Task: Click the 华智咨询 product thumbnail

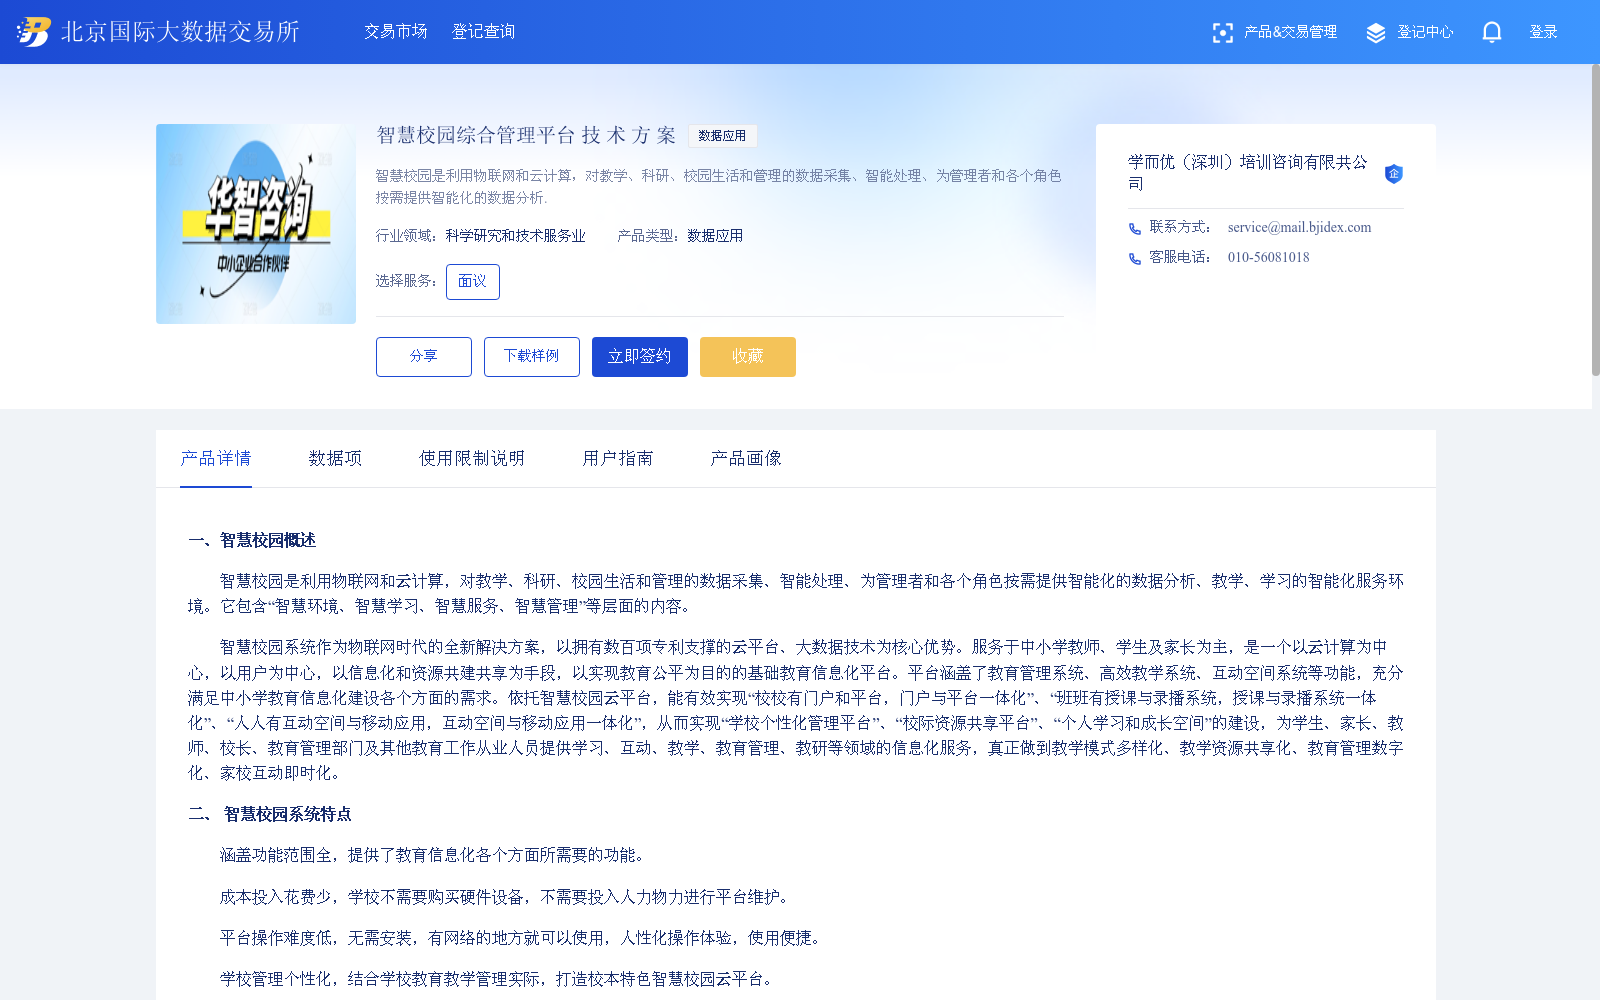Action: click(256, 224)
